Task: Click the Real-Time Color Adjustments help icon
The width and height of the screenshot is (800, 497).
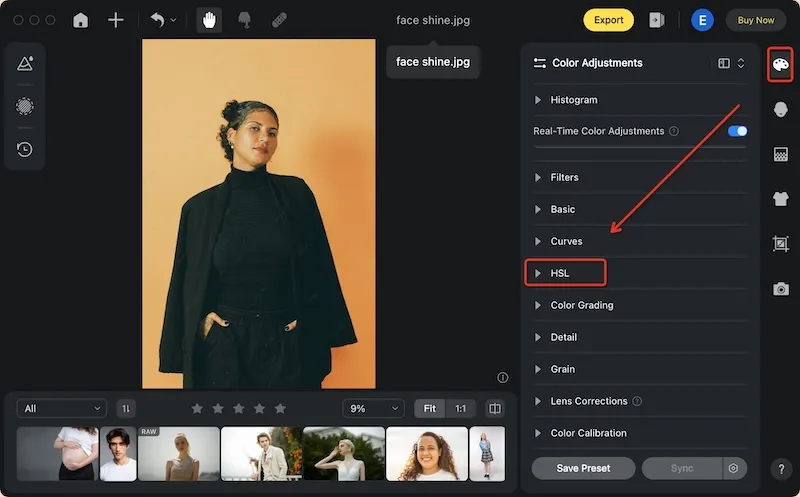Action: point(674,131)
